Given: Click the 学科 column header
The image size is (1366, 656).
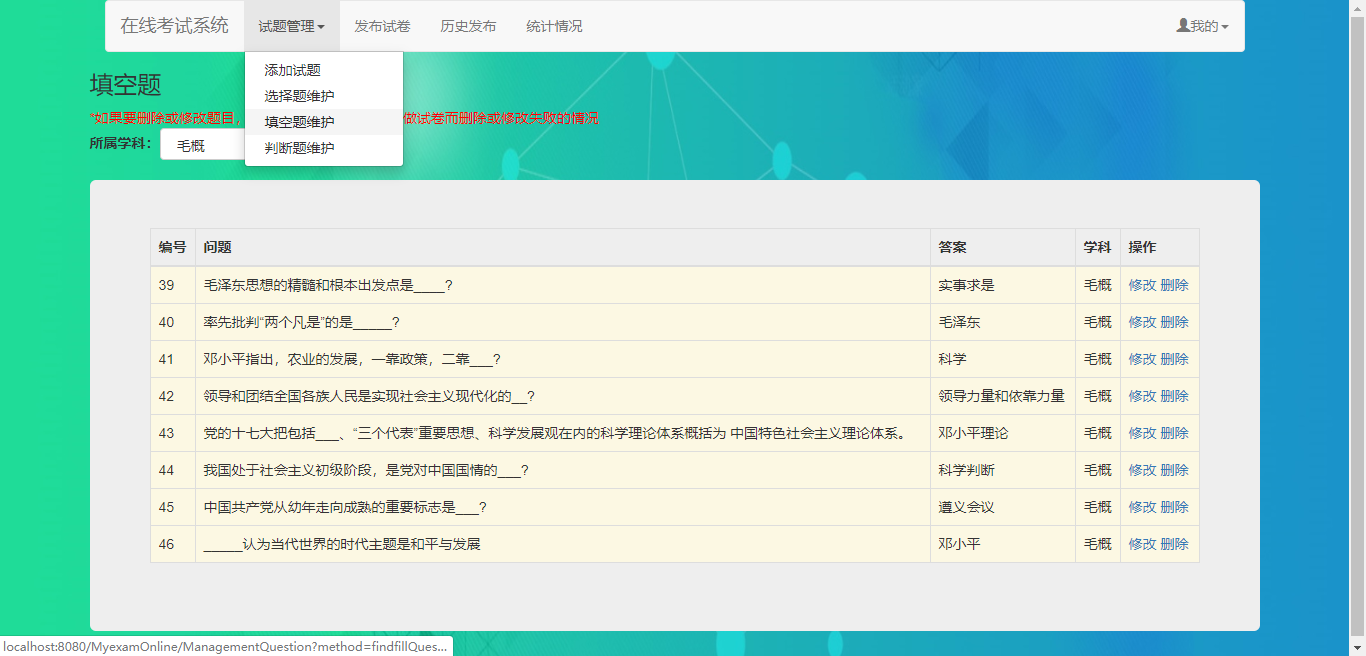Looking at the screenshot, I should (1097, 247).
